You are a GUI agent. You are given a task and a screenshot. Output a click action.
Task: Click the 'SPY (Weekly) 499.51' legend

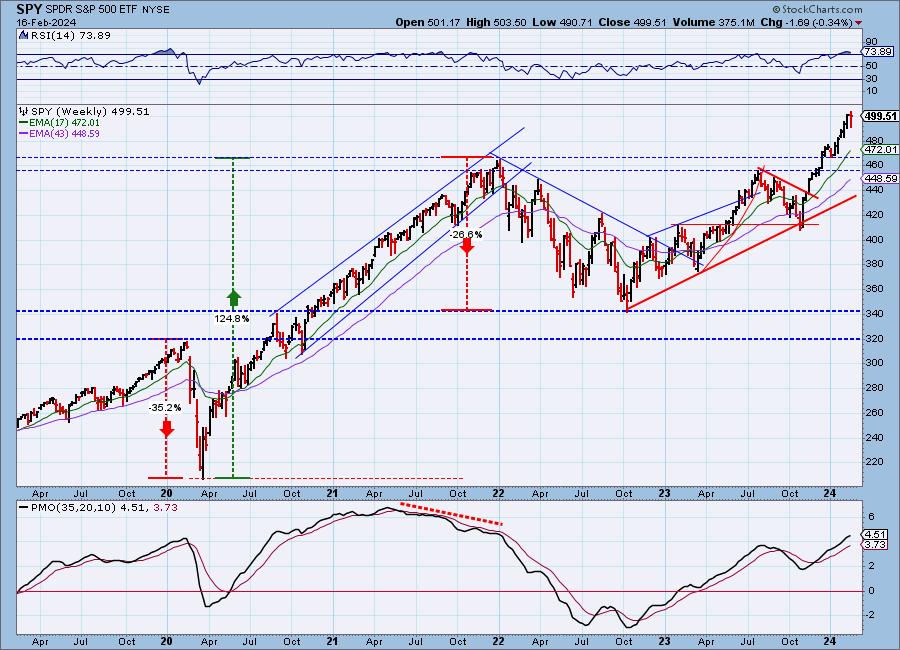90,111
